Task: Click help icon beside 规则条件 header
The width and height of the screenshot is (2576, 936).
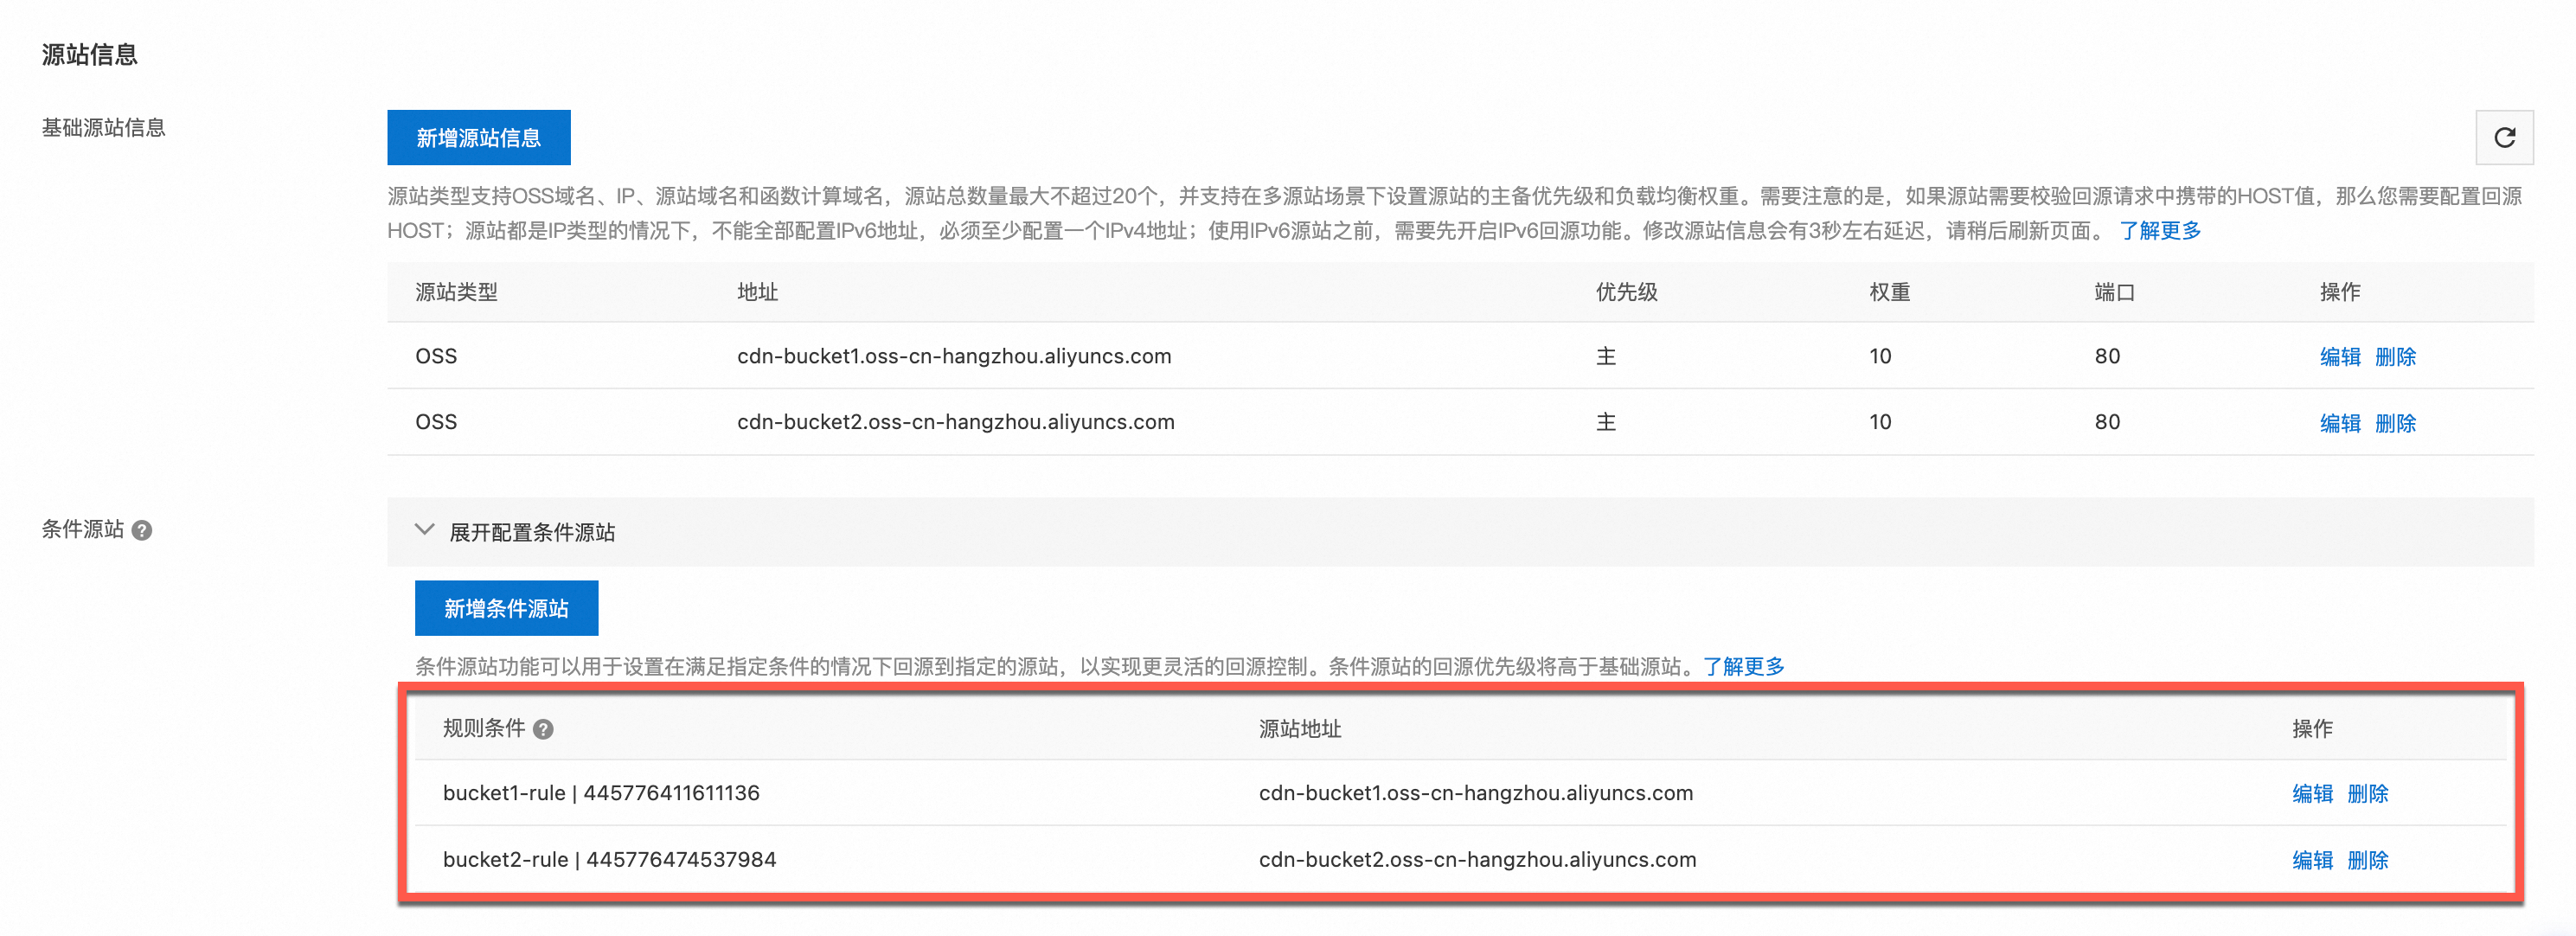Action: coord(543,730)
